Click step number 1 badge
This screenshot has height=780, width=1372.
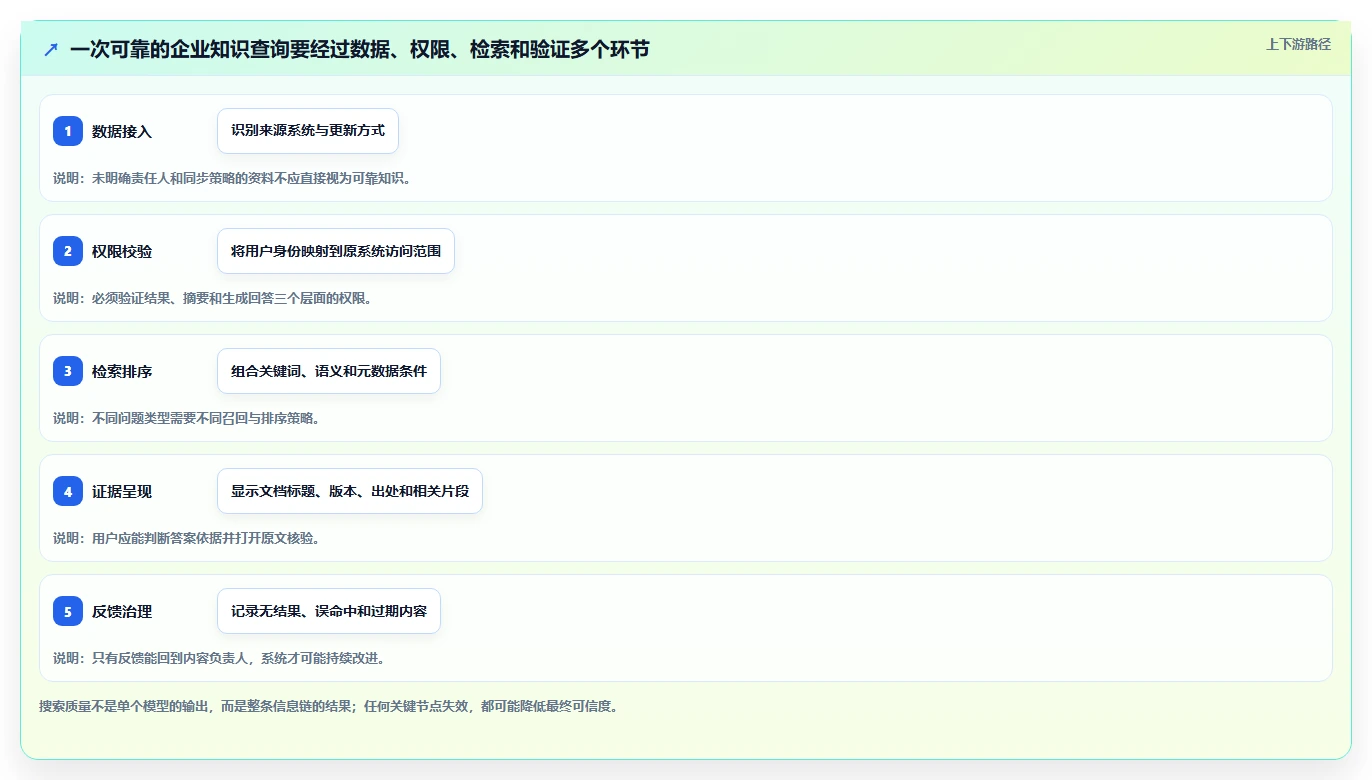pyautogui.click(x=68, y=131)
